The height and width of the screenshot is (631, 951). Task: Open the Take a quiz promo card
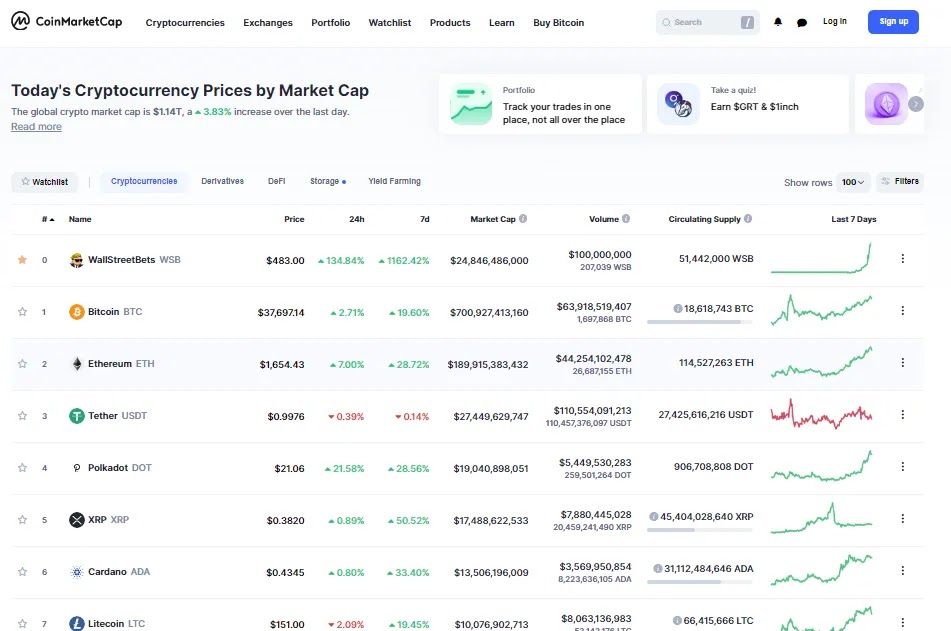click(748, 104)
